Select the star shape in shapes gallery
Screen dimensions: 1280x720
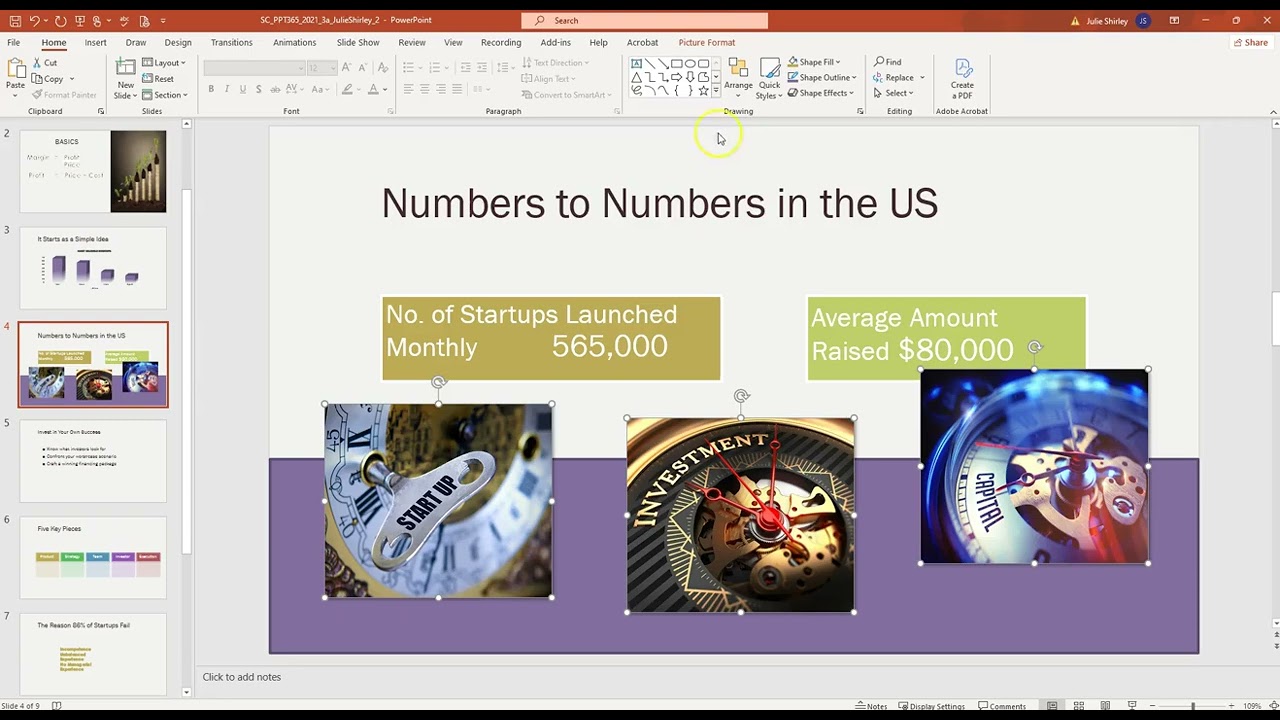tap(704, 91)
